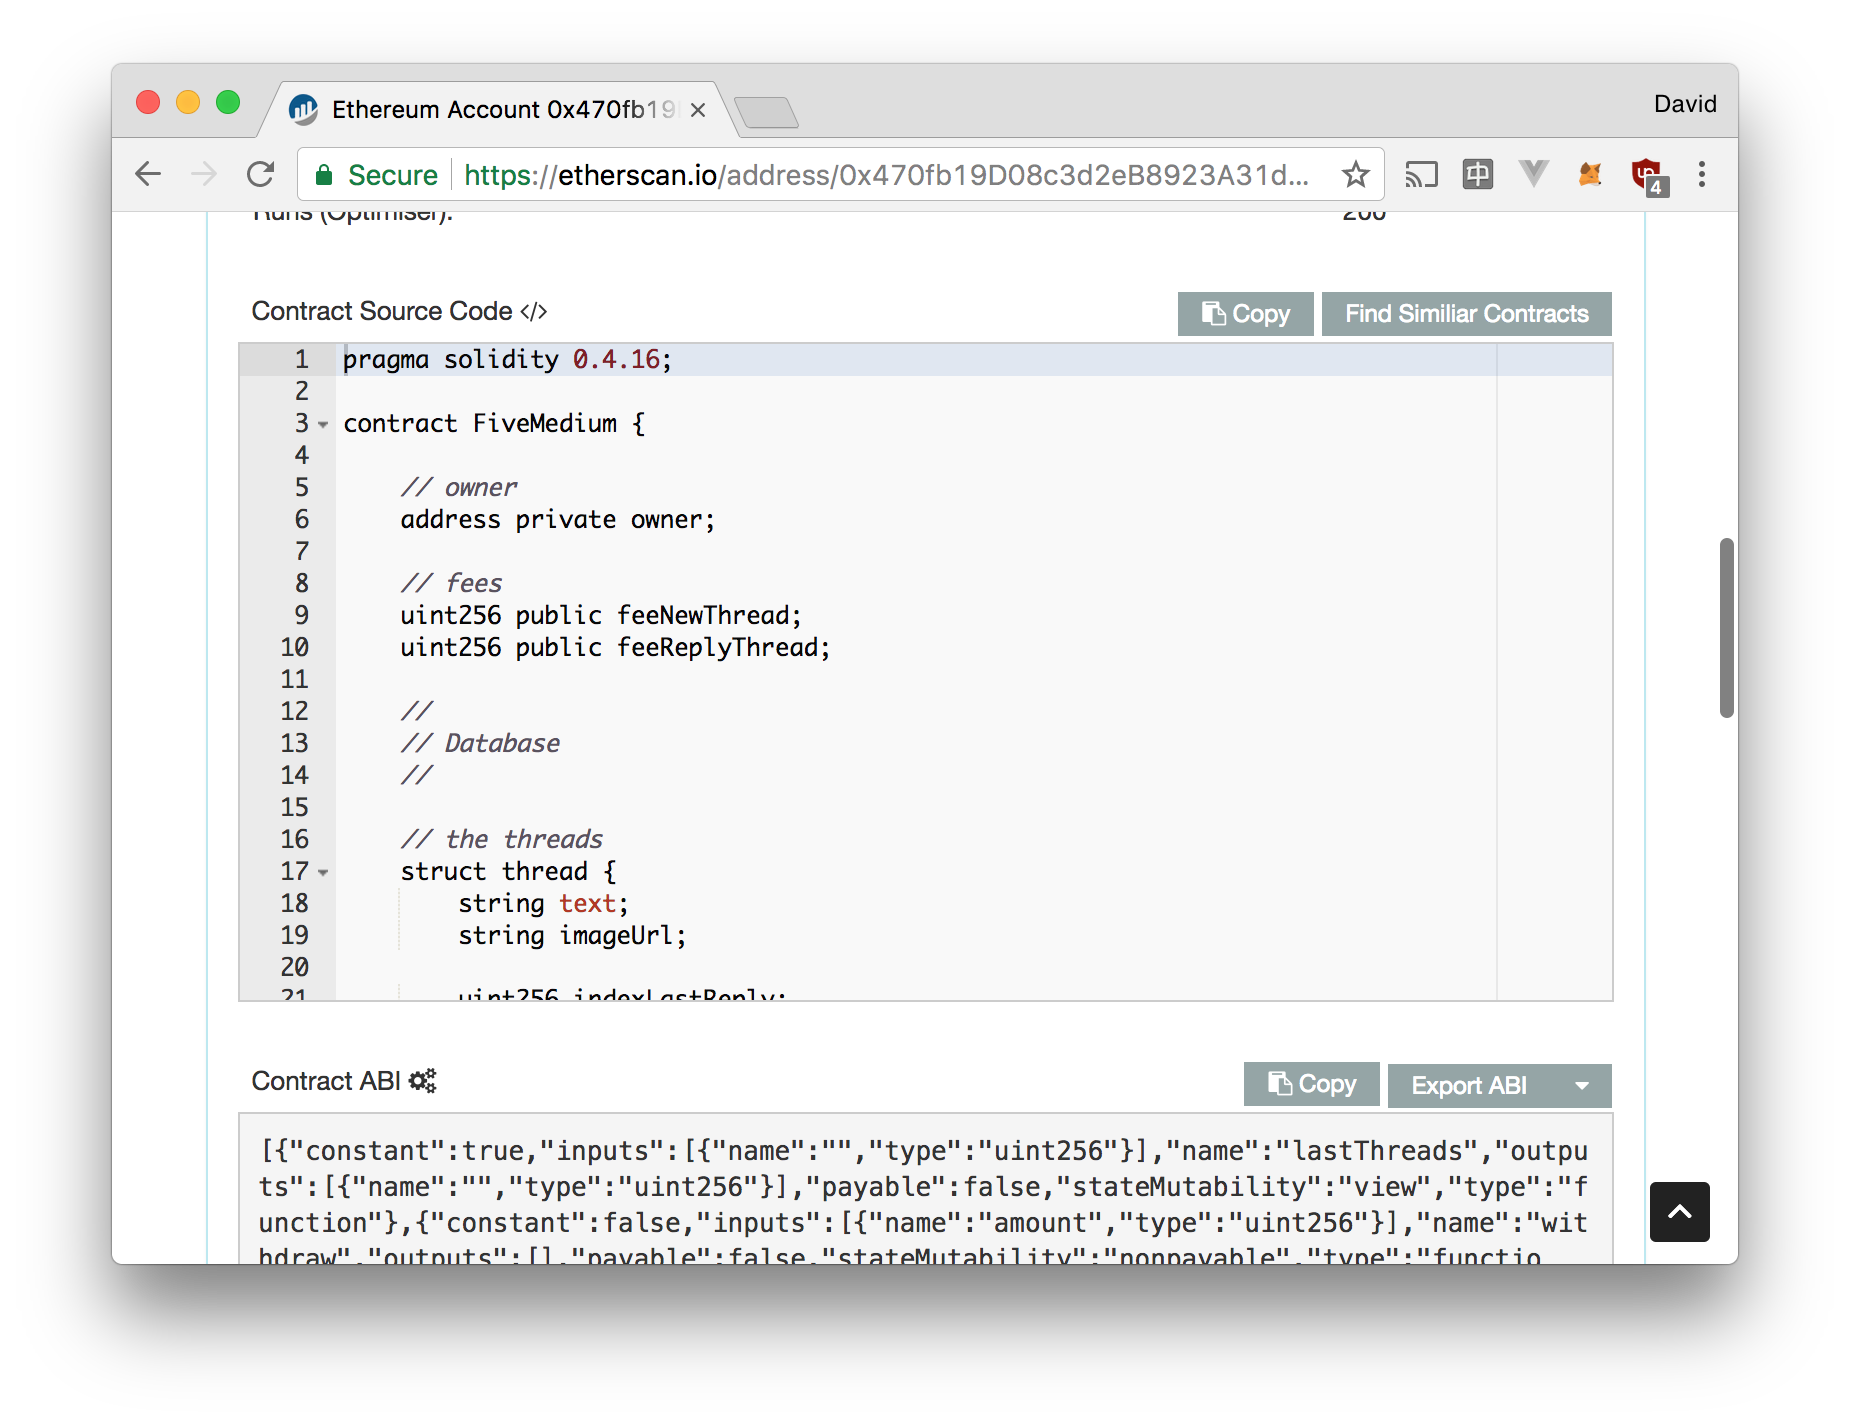This screenshot has height=1424, width=1850.
Task: Click the Chromecast cast icon
Action: tap(1421, 174)
